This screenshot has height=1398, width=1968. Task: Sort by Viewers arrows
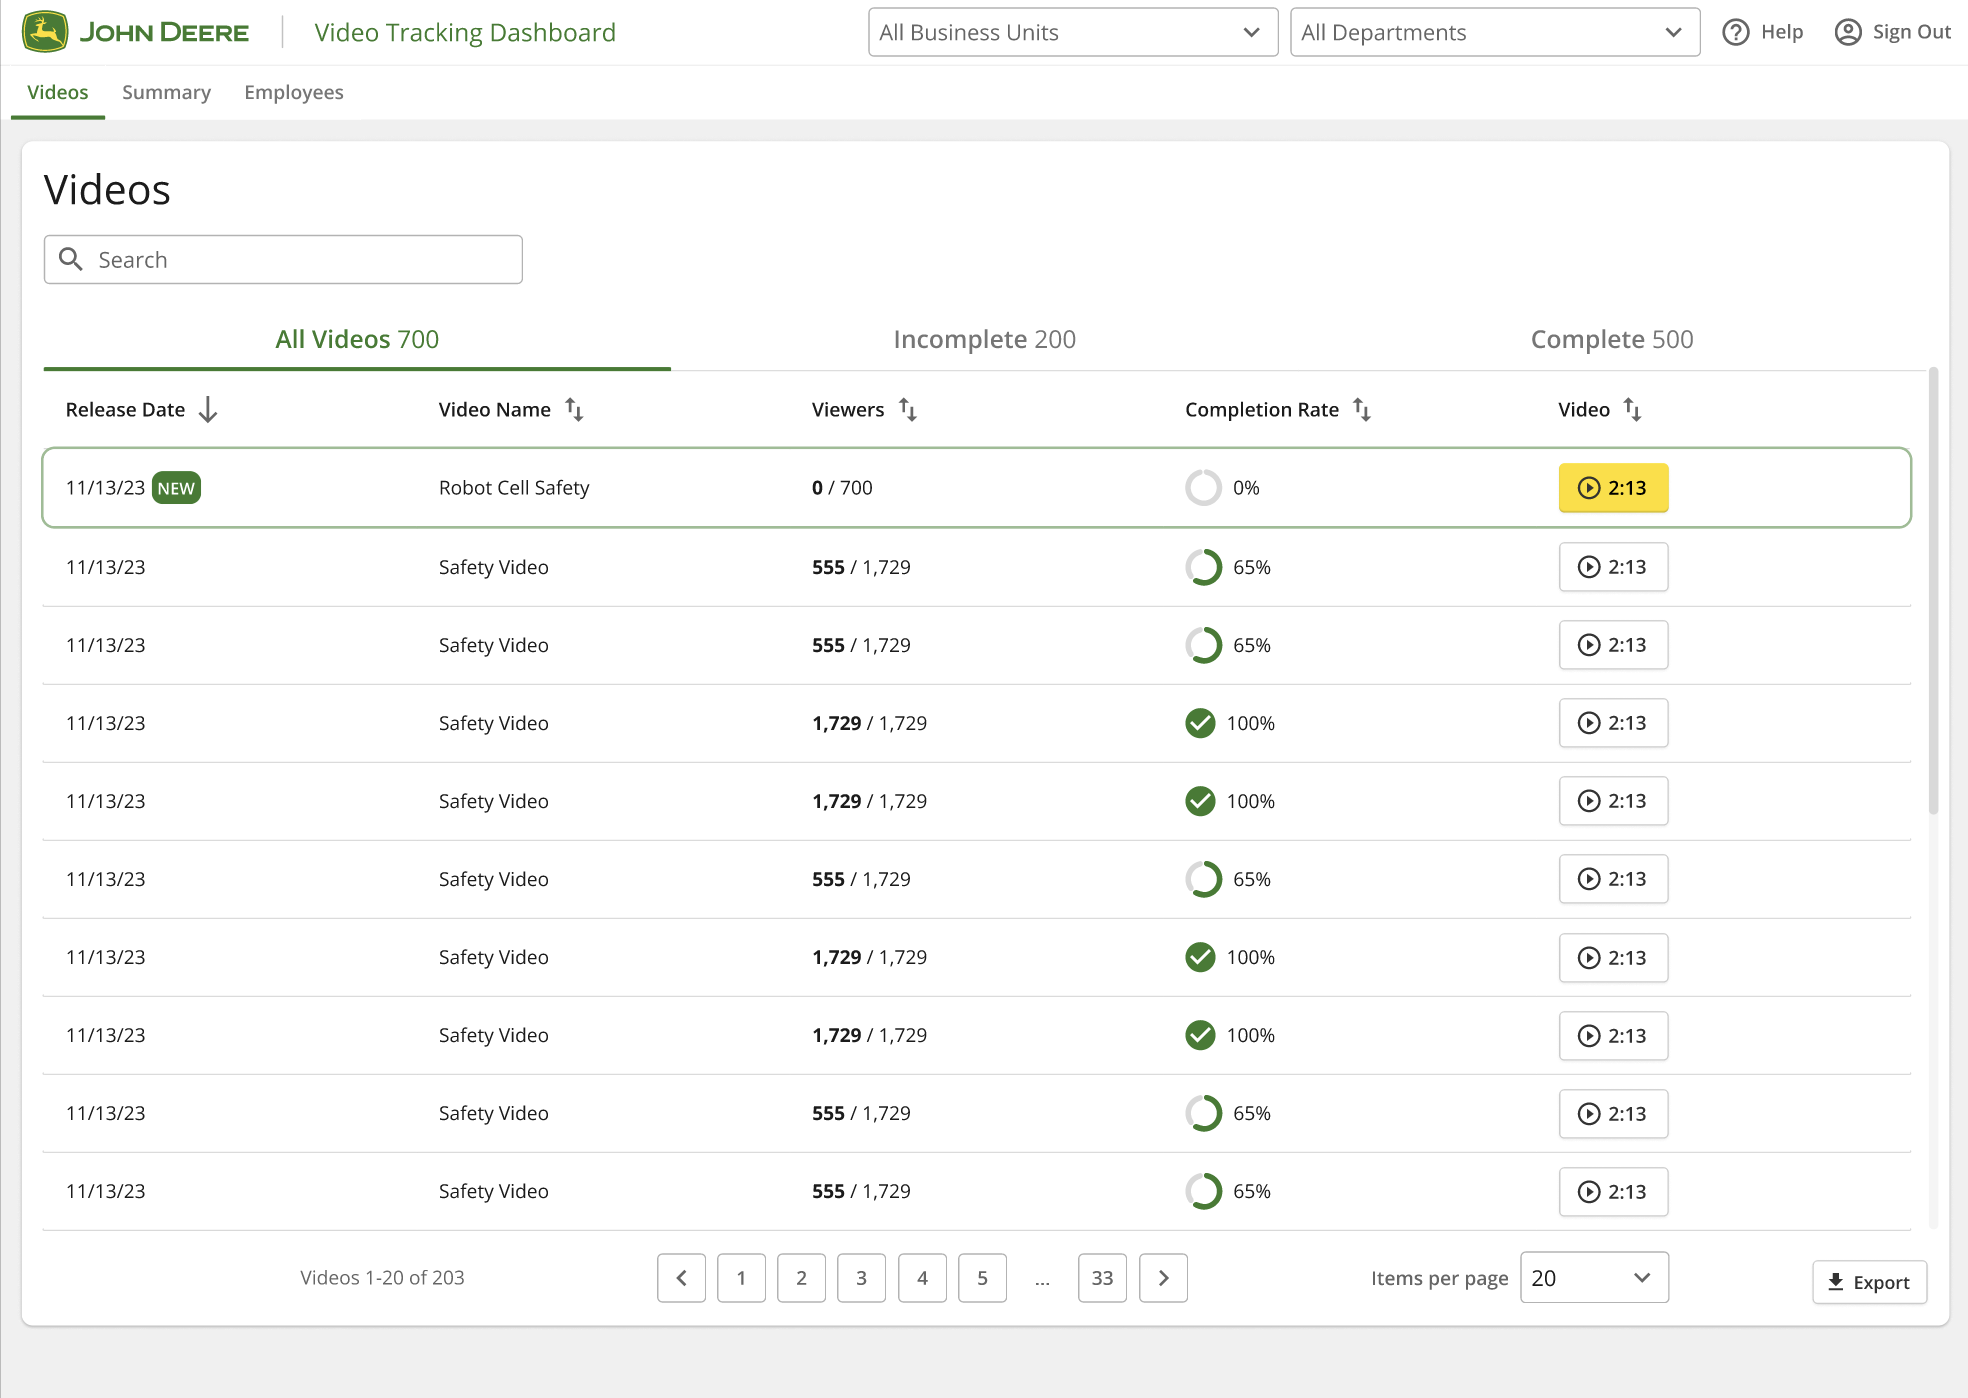click(908, 409)
